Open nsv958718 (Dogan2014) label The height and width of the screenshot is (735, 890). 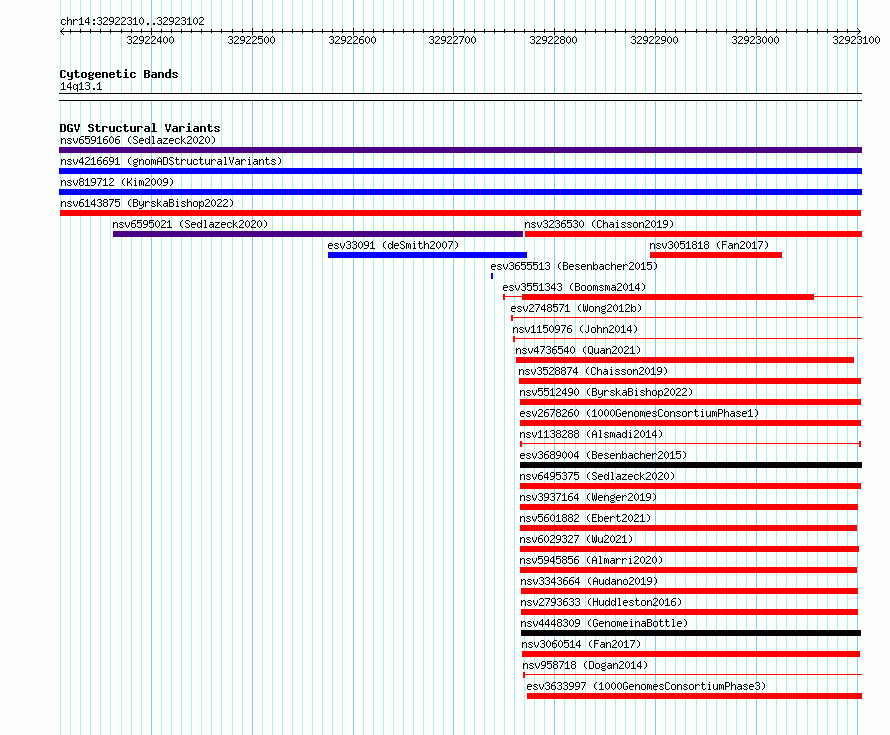click(x=585, y=665)
